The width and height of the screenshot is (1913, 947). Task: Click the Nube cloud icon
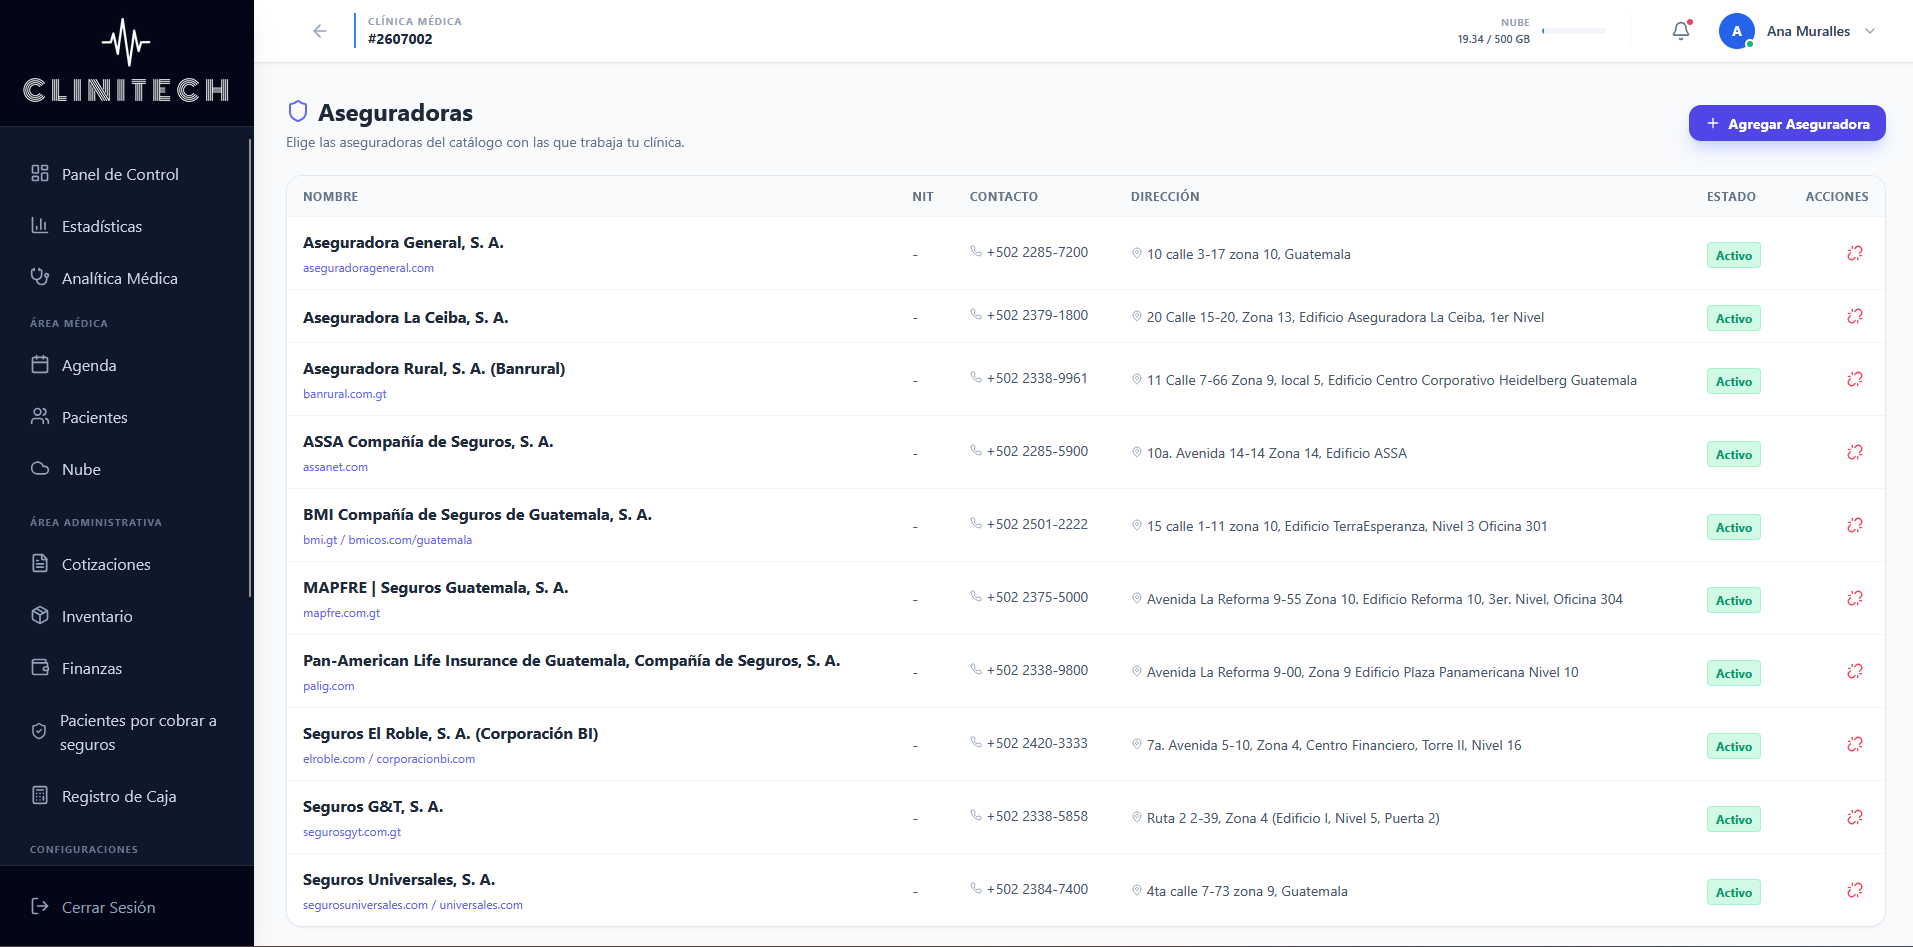pos(40,468)
